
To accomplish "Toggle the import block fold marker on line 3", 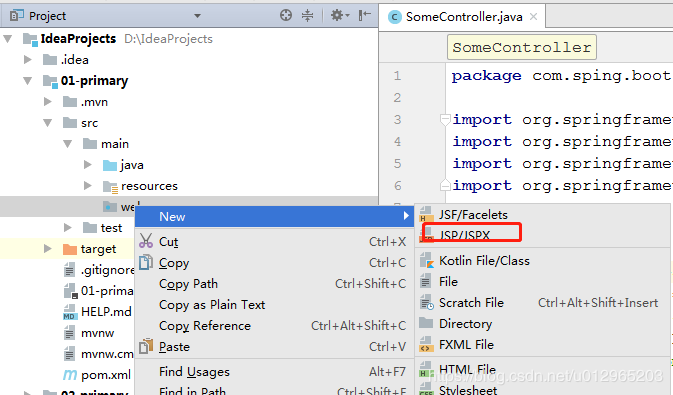I will (445, 120).
